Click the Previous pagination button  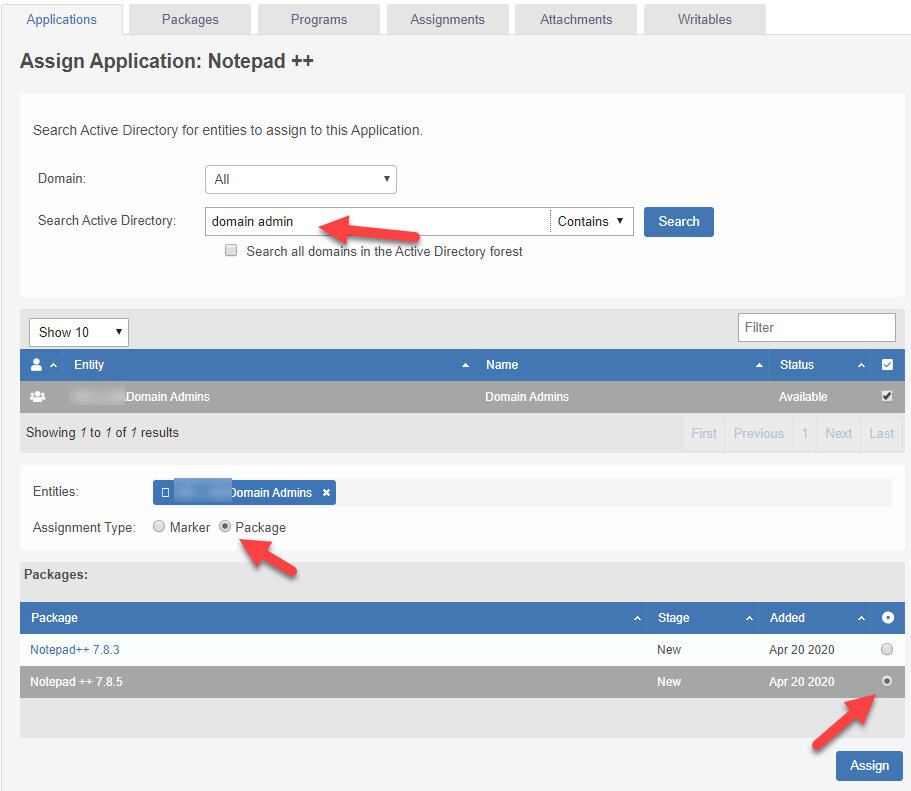(759, 434)
